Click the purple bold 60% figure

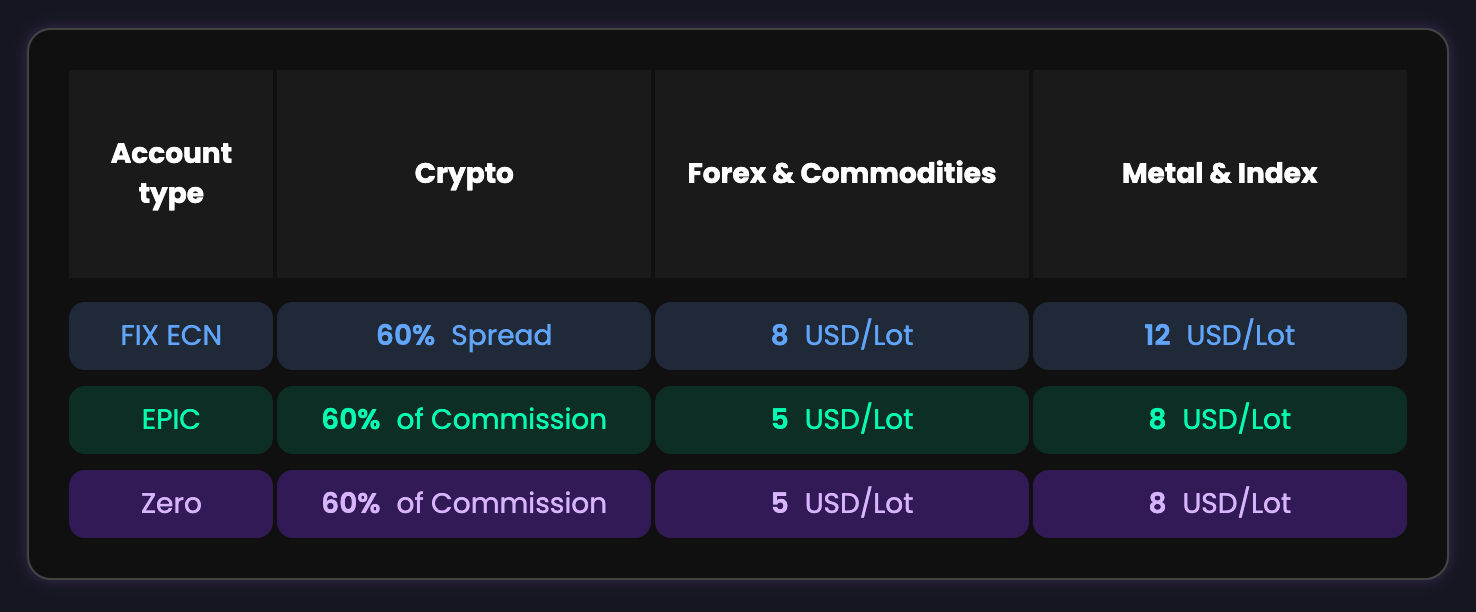351,503
